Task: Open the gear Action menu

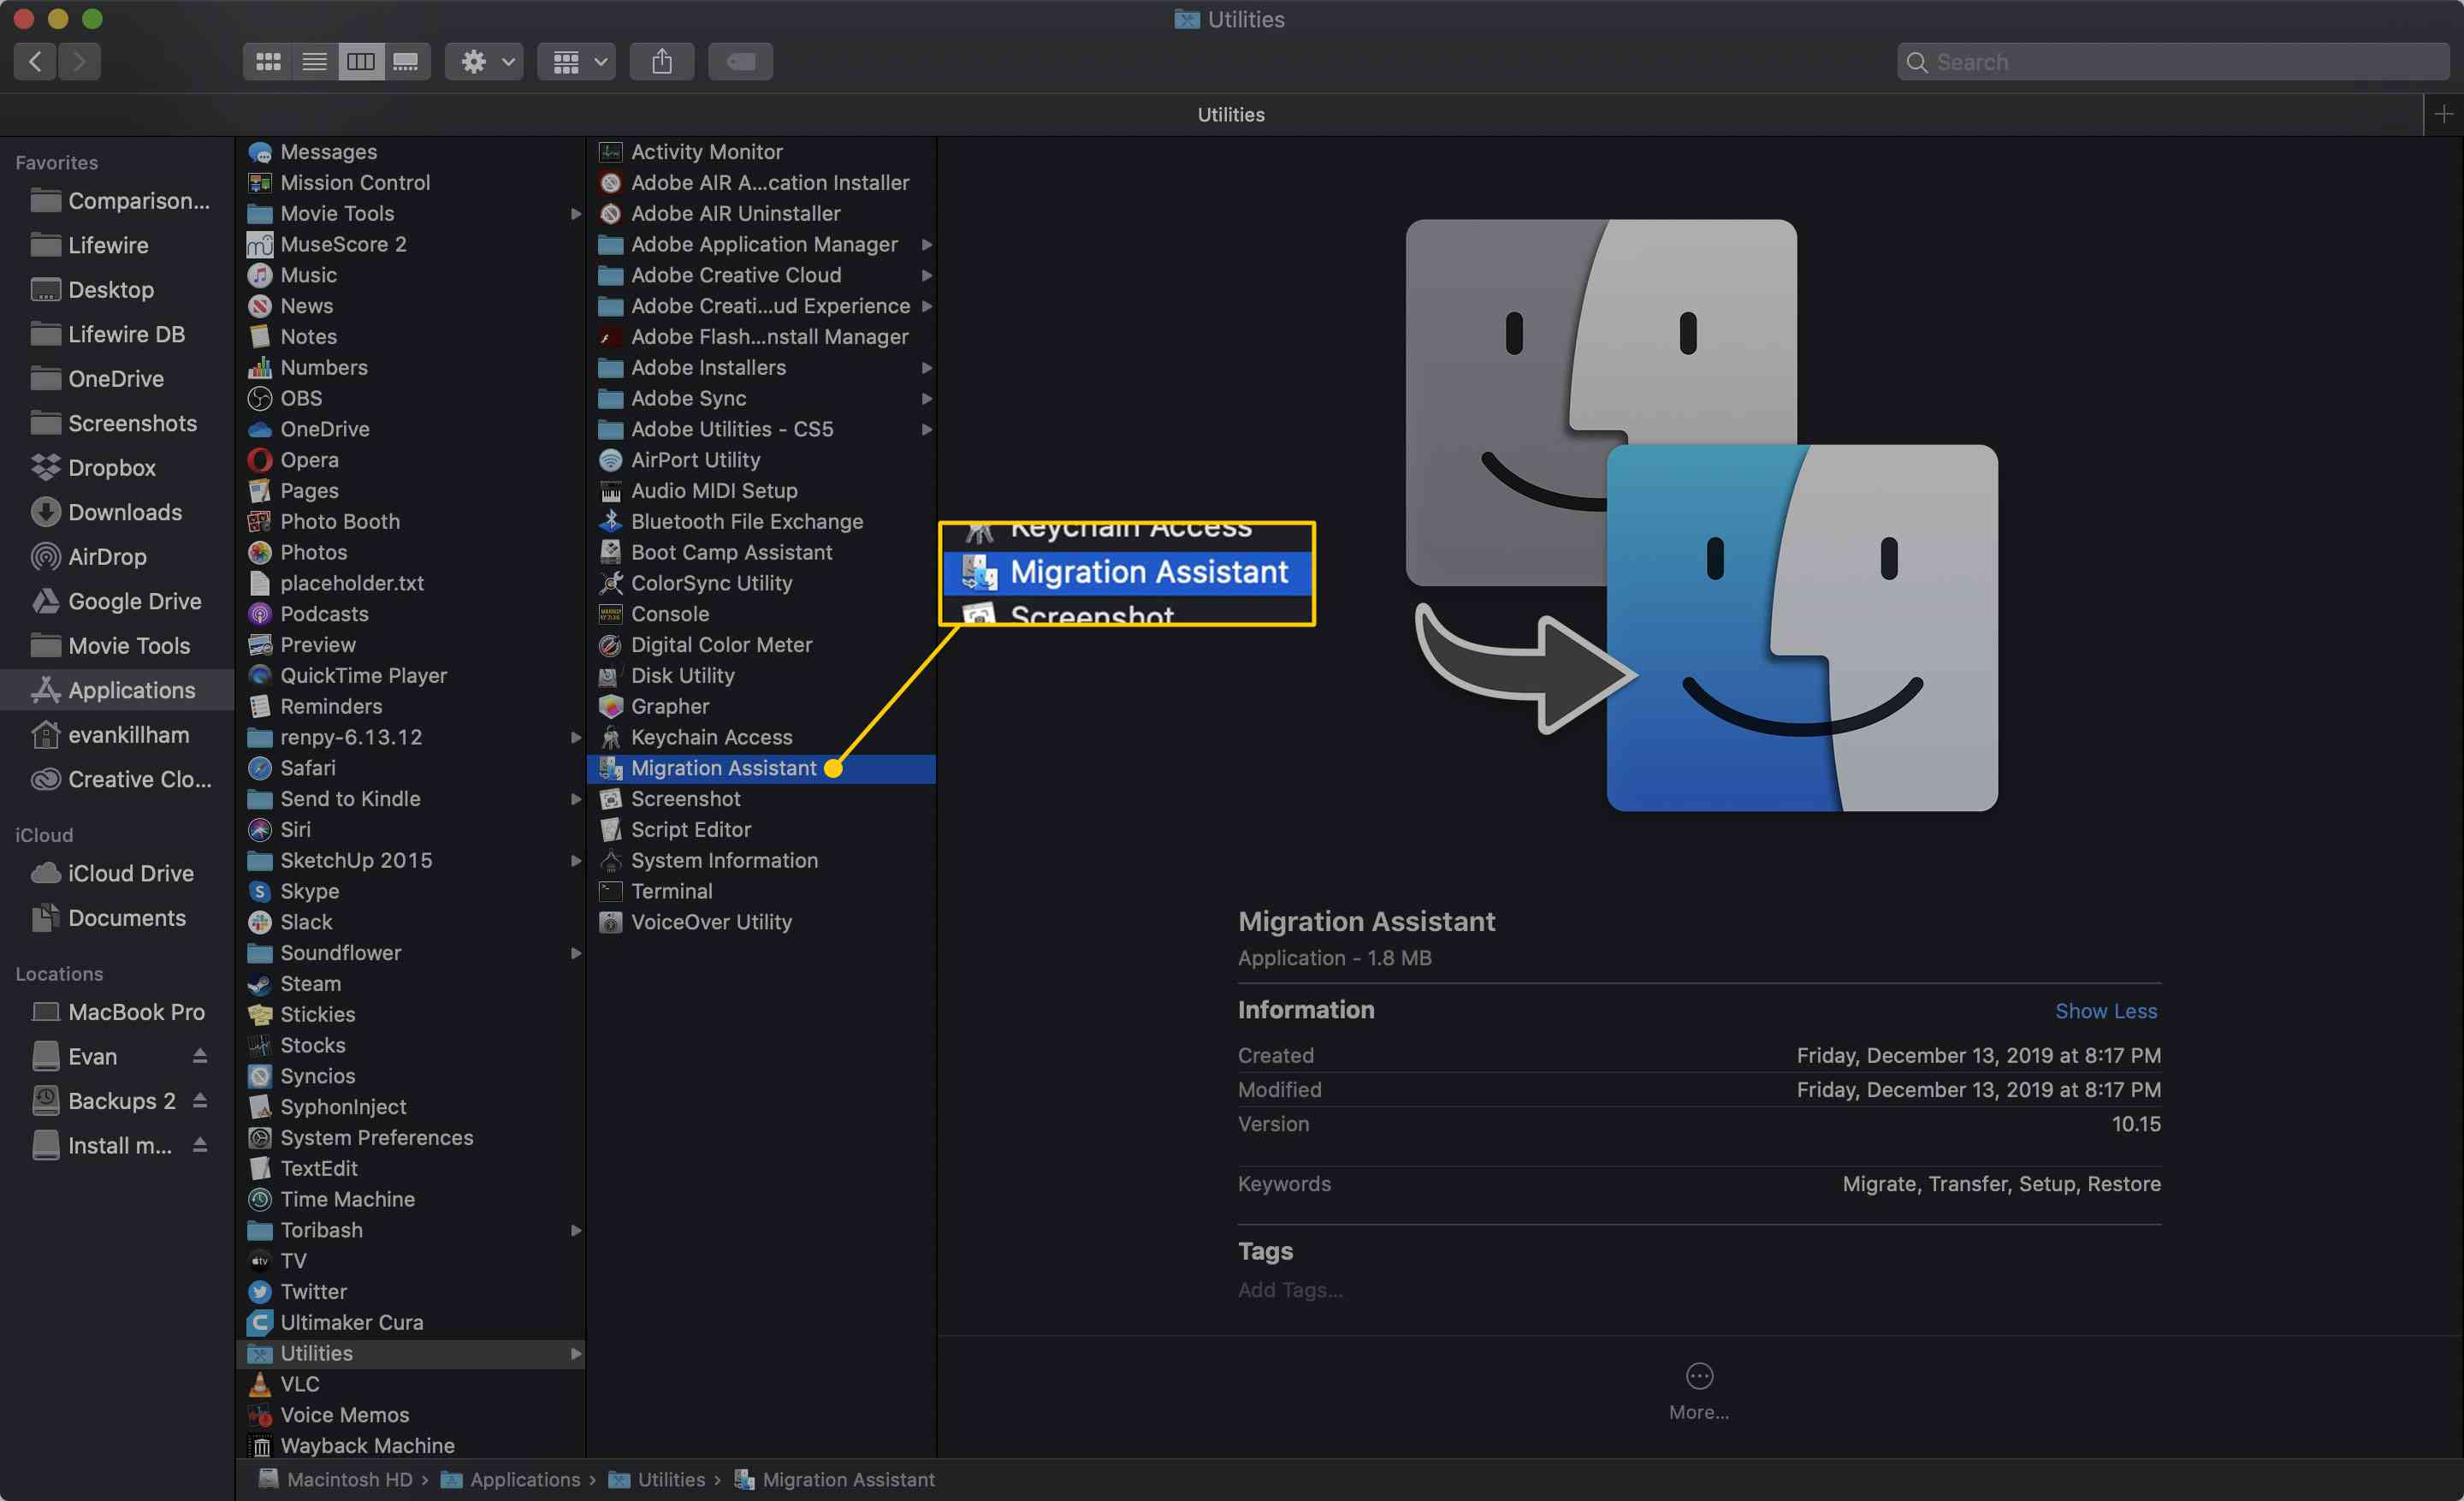Action: [485, 62]
